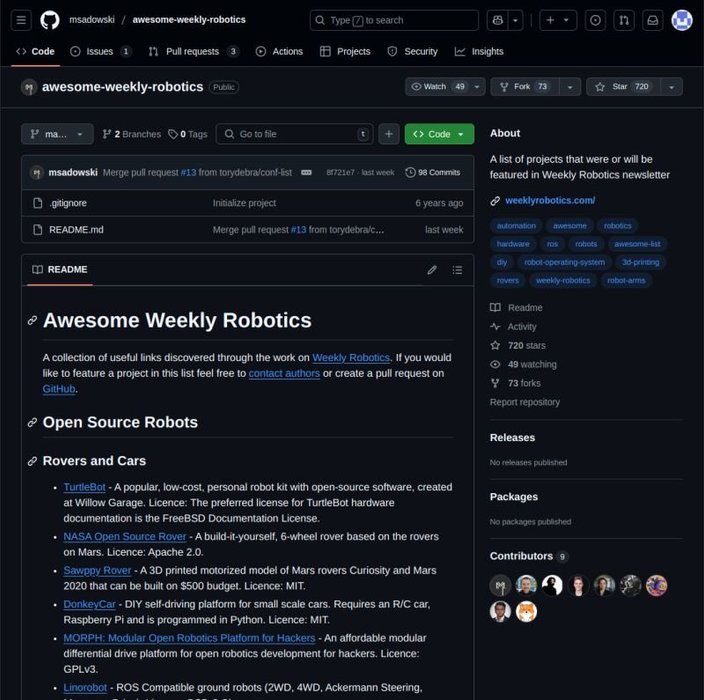Copy anchor link of Rovers and Cars heading
The height and width of the screenshot is (700, 704).
coord(32,461)
